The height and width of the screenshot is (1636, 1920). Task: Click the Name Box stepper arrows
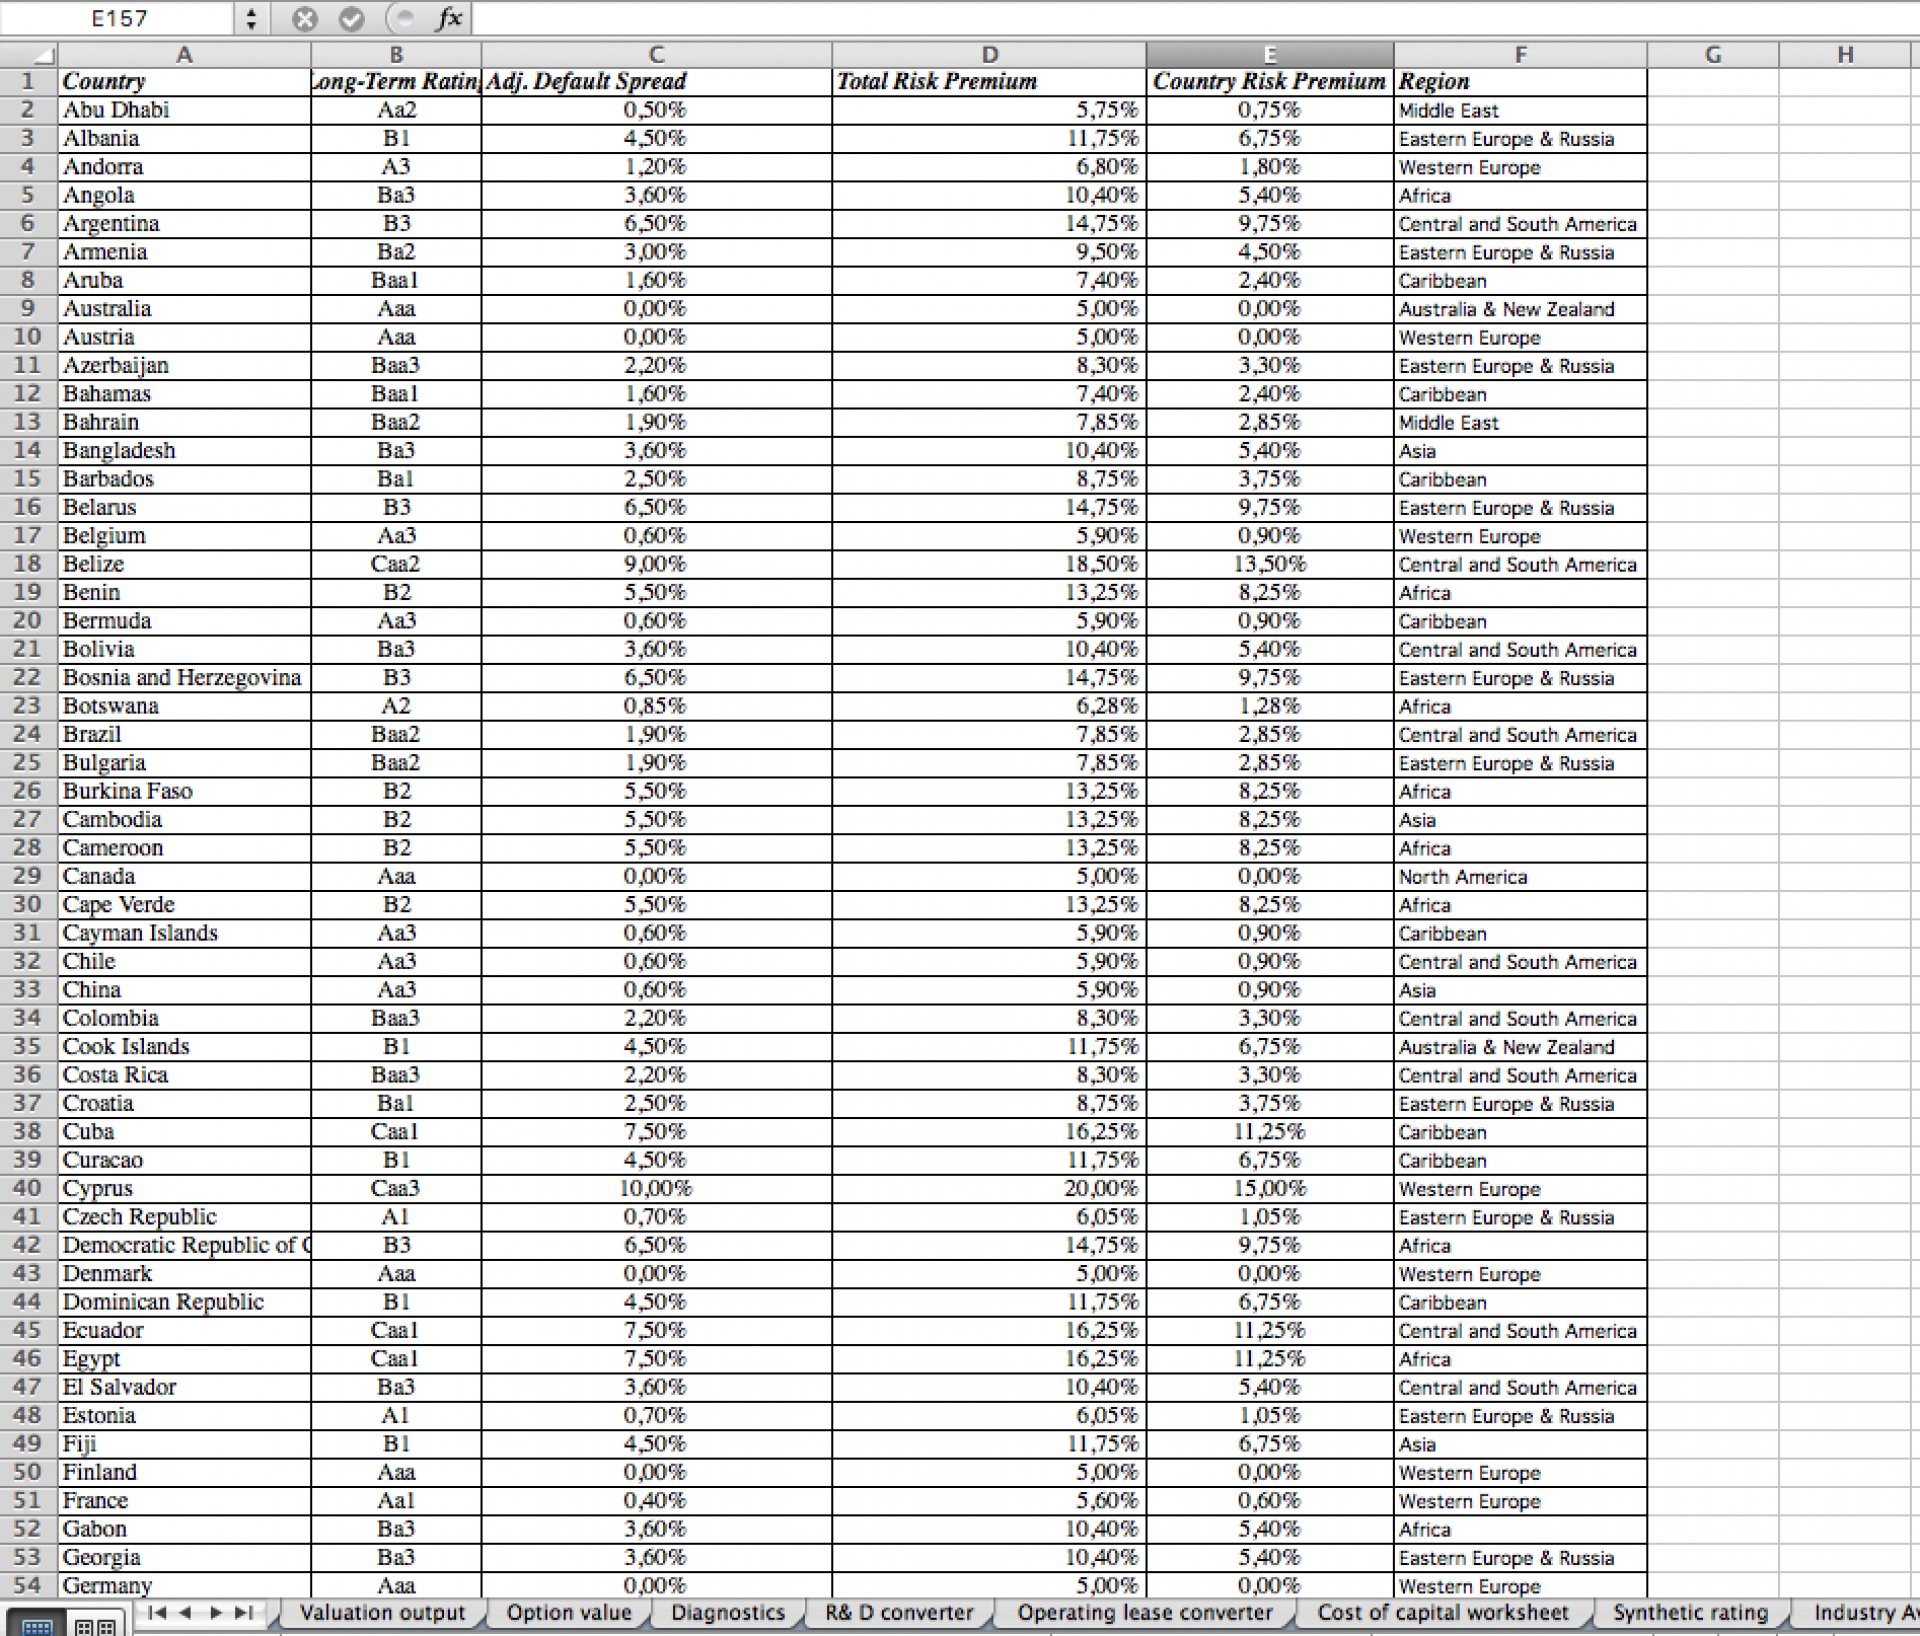[251, 19]
